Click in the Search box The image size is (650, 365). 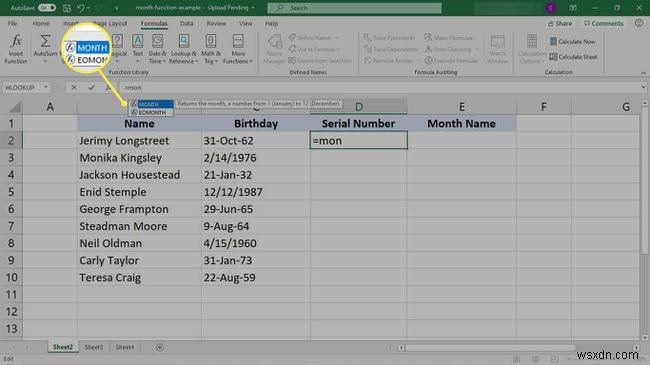tap(354, 8)
